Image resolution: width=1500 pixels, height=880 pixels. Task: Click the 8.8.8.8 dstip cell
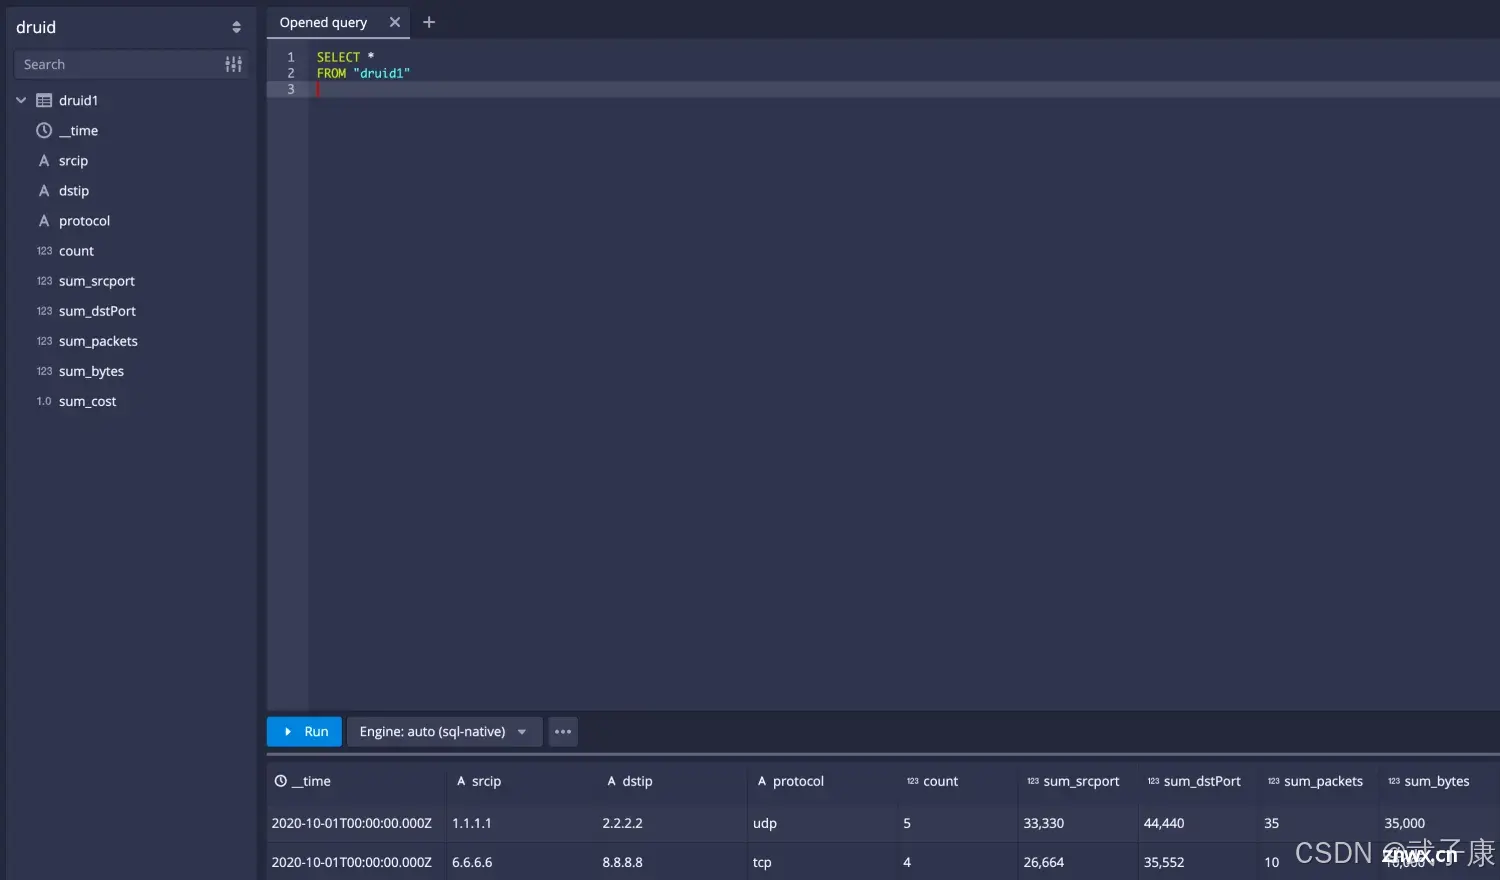point(672,862)
